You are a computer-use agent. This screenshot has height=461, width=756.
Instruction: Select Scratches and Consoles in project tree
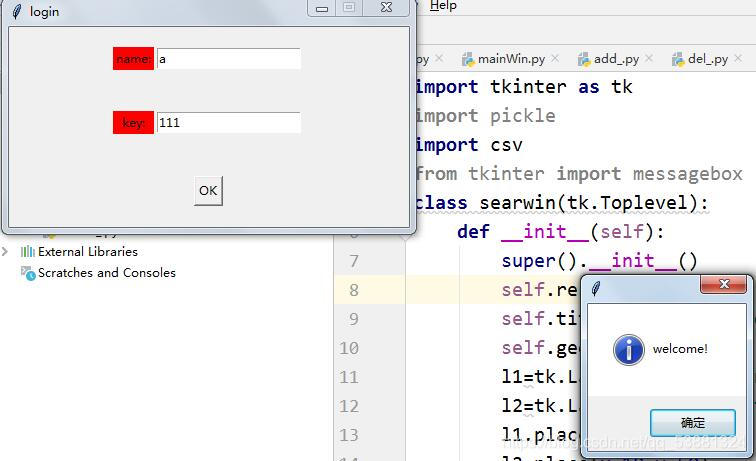click(107, 273)
